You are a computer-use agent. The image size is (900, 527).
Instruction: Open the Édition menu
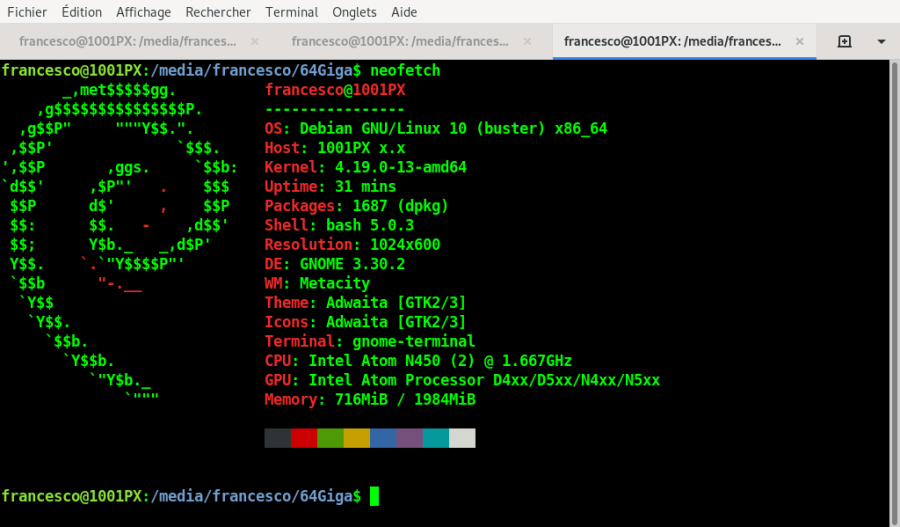point(81,12)
